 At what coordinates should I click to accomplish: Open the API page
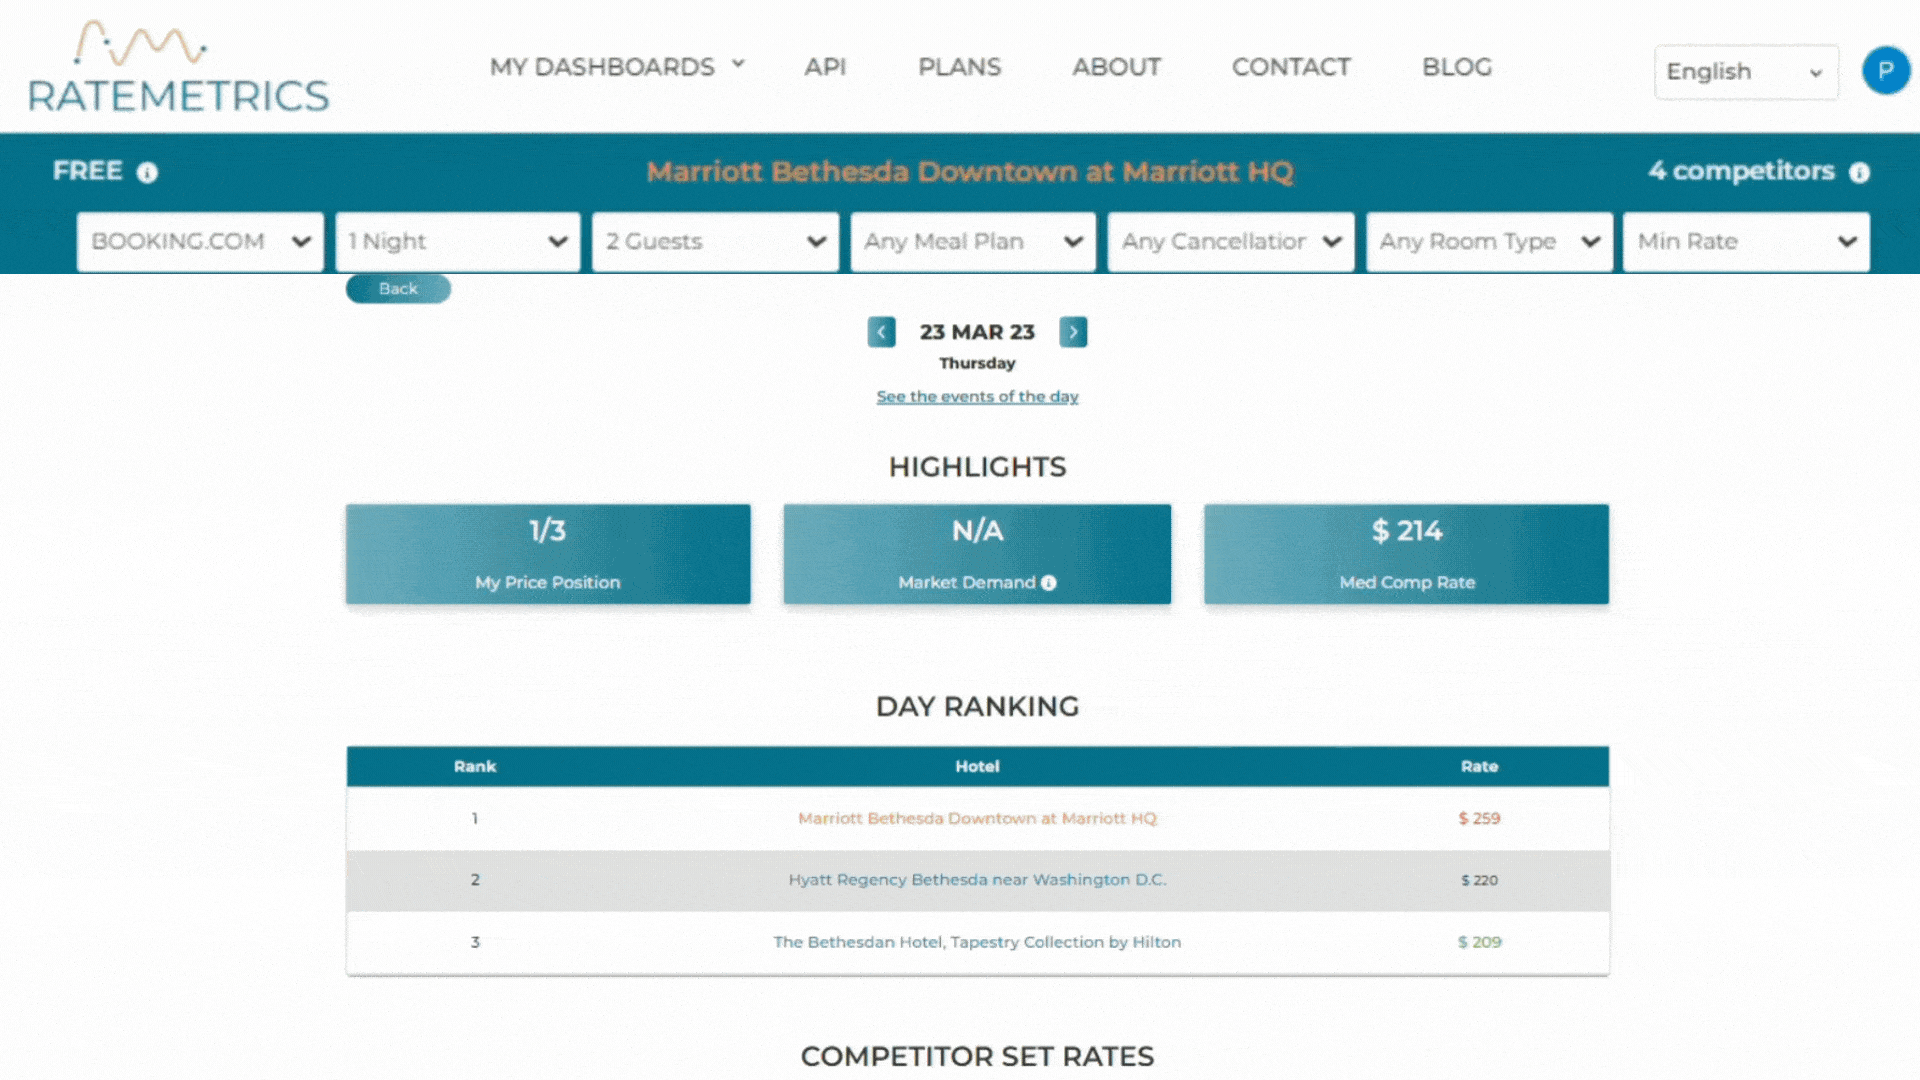[825, 67]
